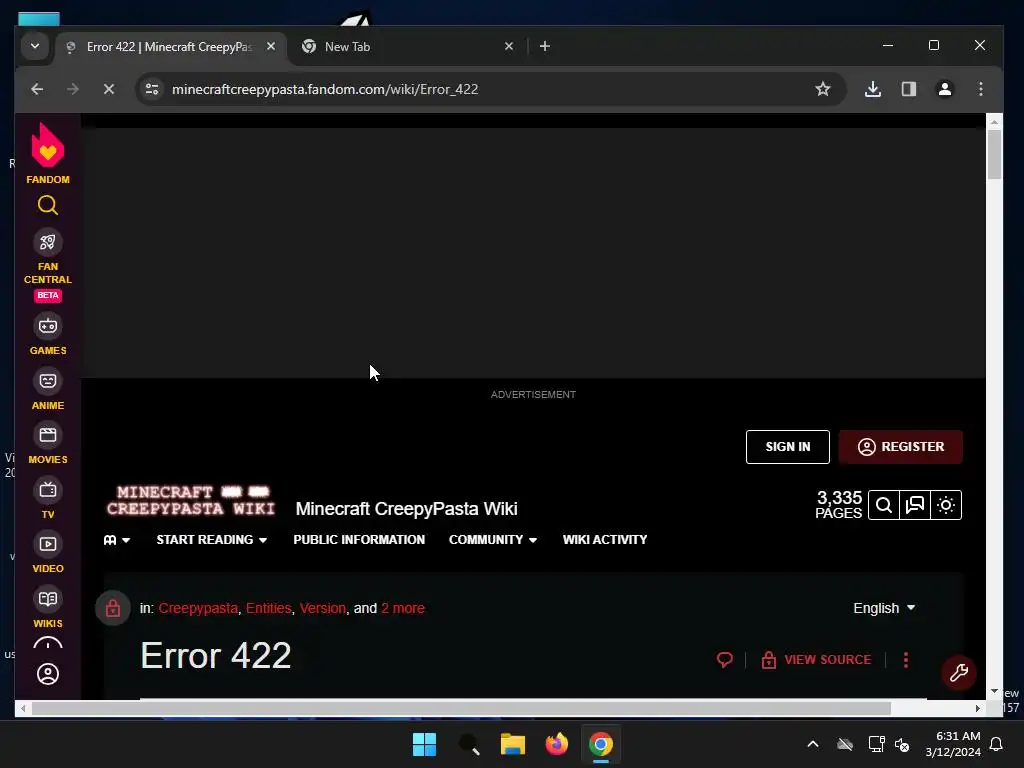Open Minecraft CreepyPasta Wiki title link
The image size is (1024, 768).
tap(406, 509)
